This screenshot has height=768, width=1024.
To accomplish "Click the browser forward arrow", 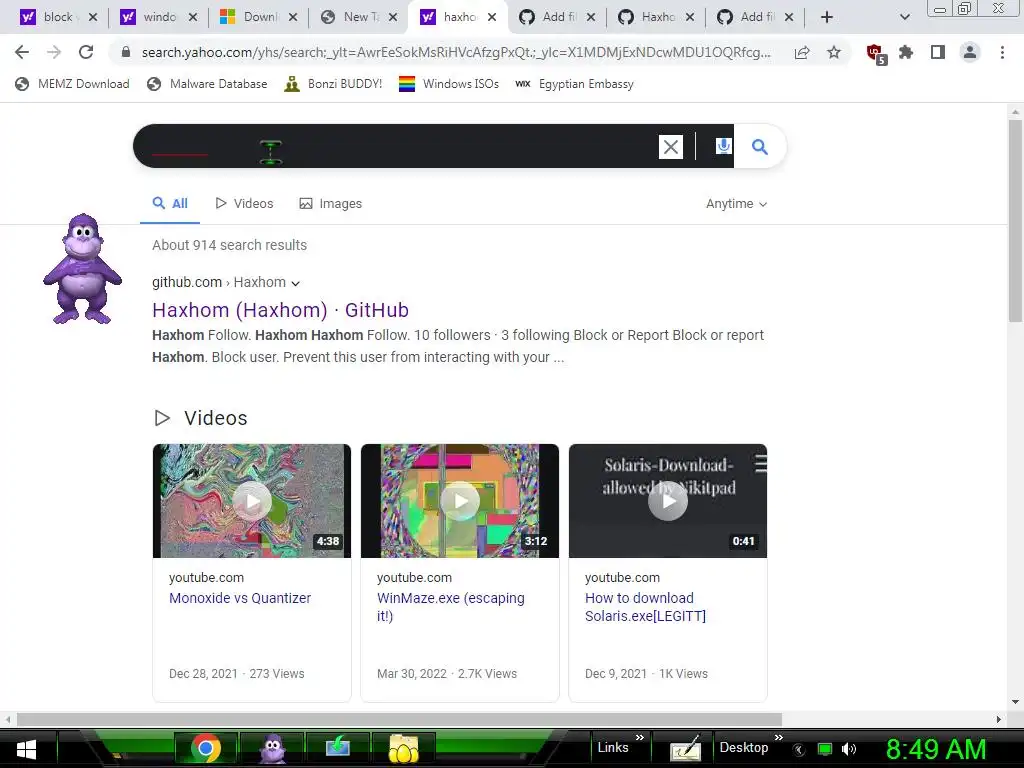I will click(x=54, y=52).
